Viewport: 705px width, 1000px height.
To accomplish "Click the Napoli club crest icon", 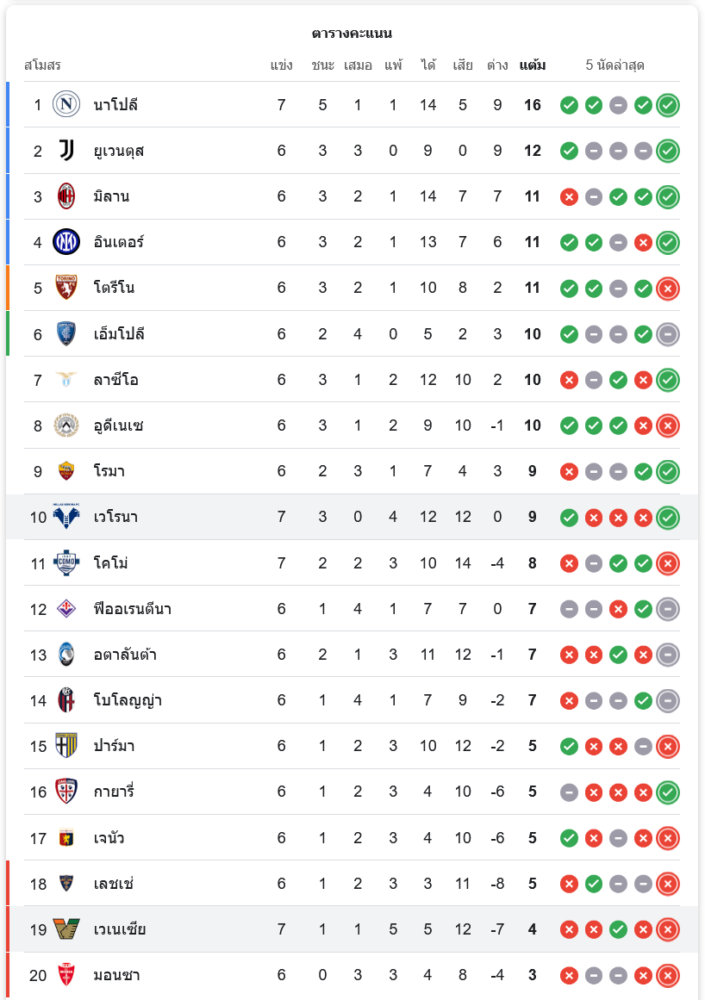I will [x=66, y=104].
